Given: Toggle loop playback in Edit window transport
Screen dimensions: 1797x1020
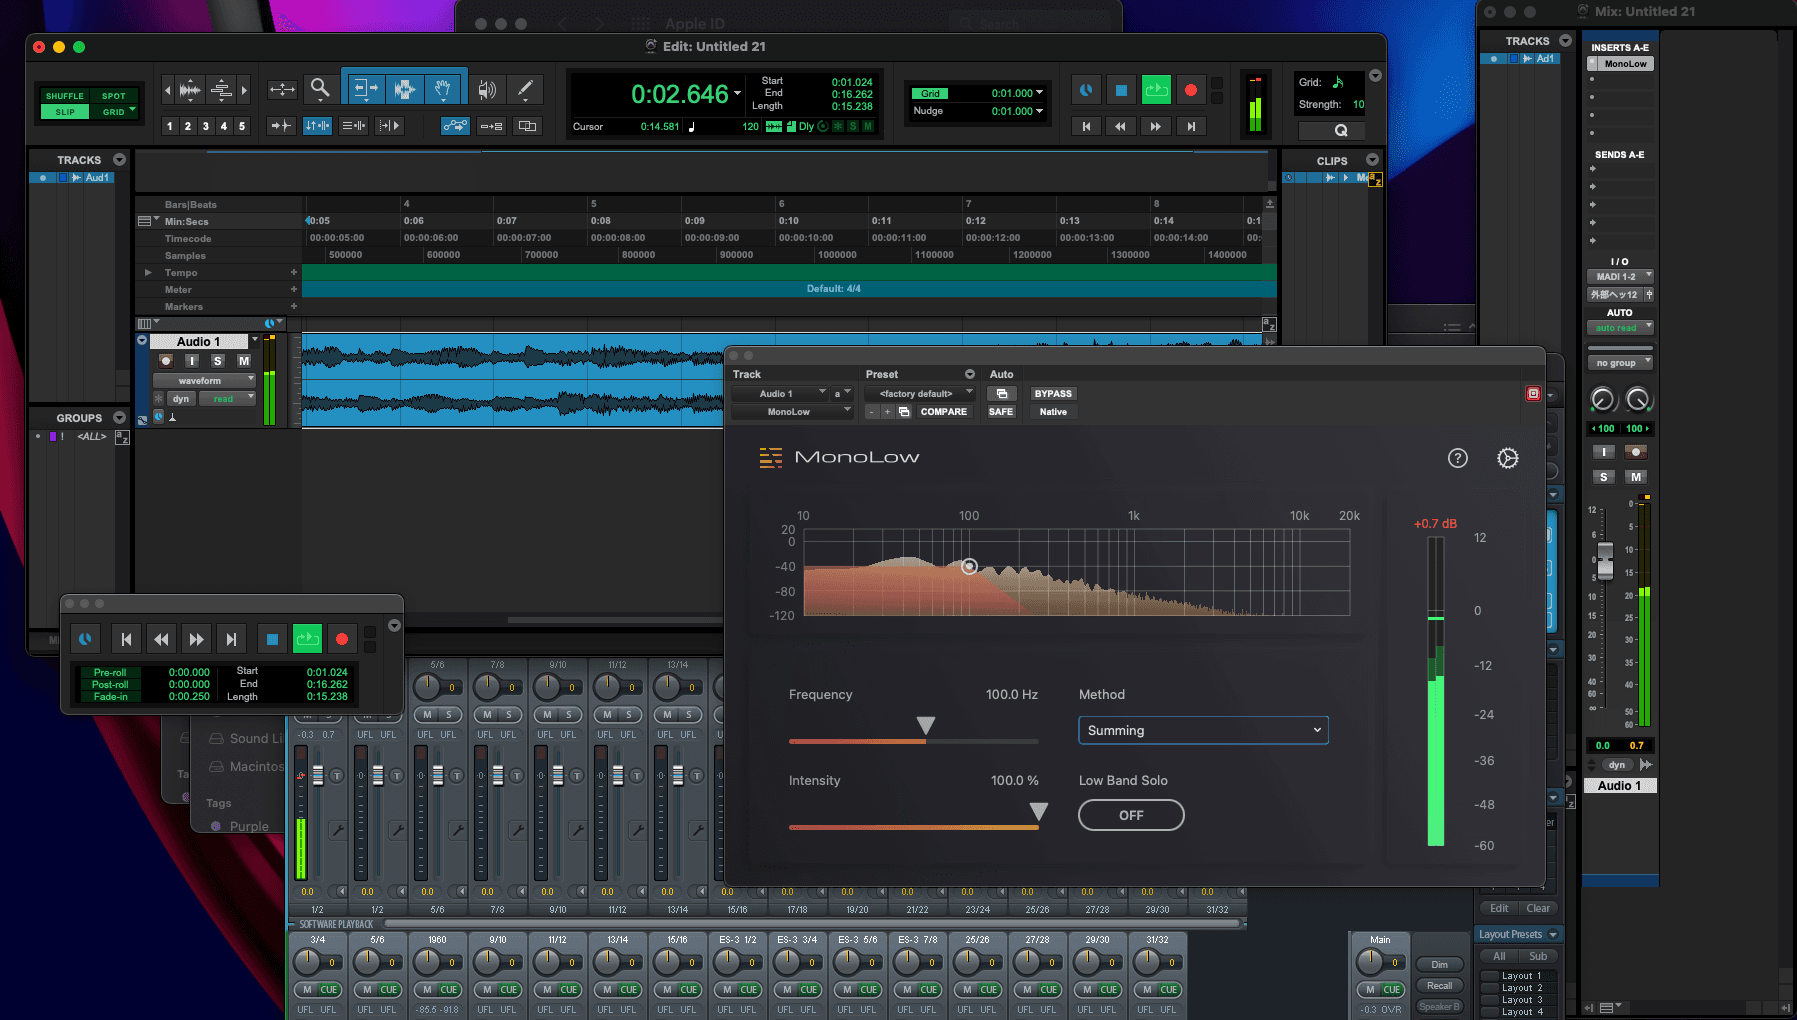Looking at the screenshot, I should tap(1156, 90).
